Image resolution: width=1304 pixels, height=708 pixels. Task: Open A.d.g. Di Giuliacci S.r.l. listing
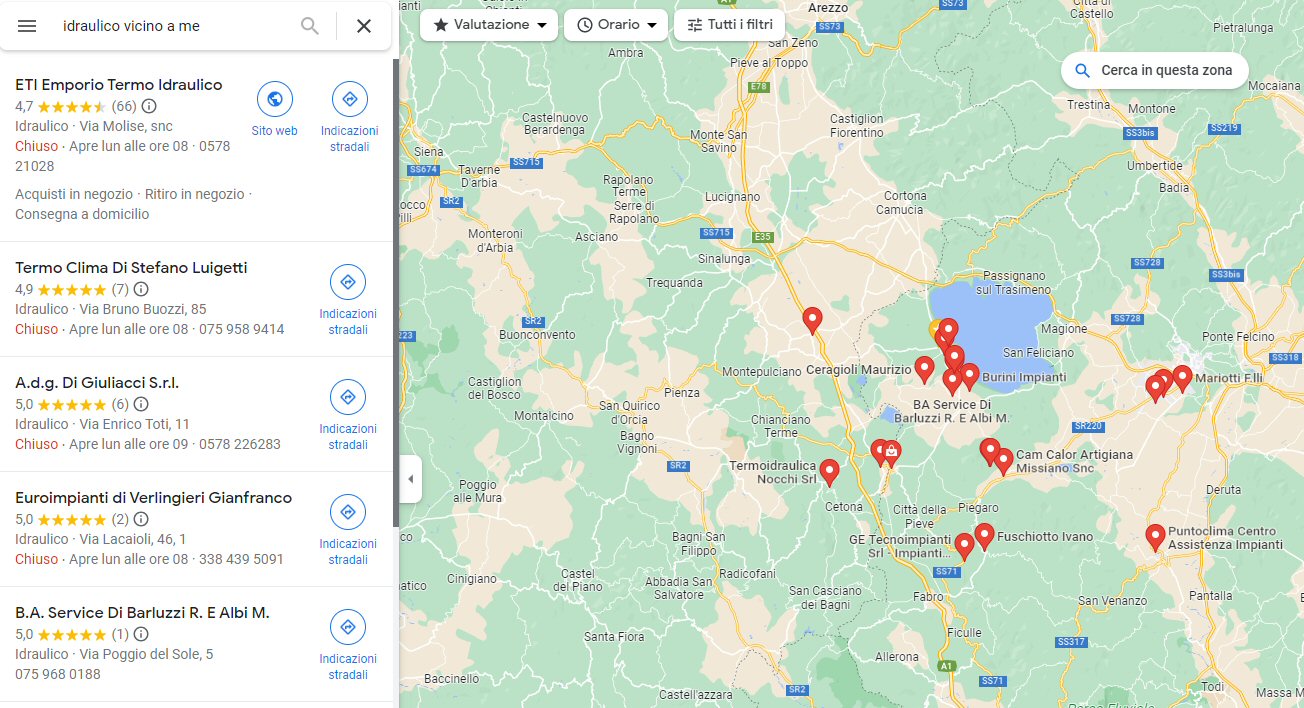97,383
